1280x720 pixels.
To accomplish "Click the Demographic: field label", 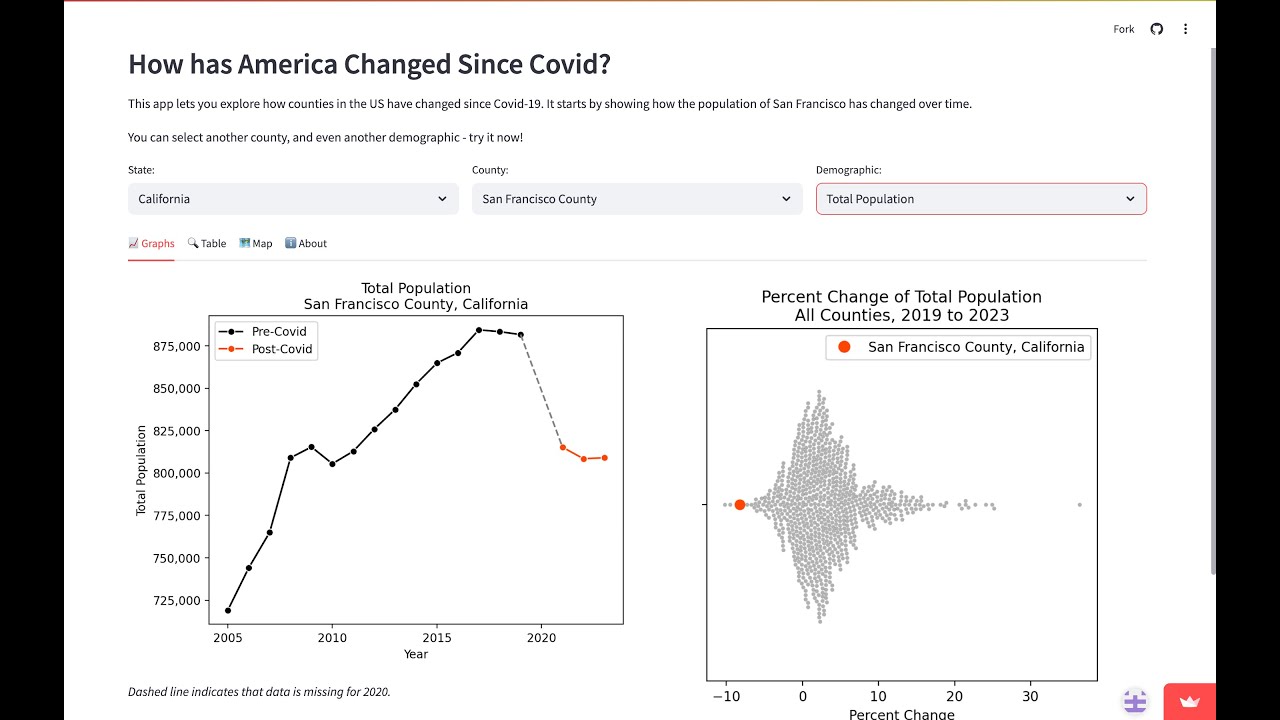I will pyautogui.click(x=849, y=170).
